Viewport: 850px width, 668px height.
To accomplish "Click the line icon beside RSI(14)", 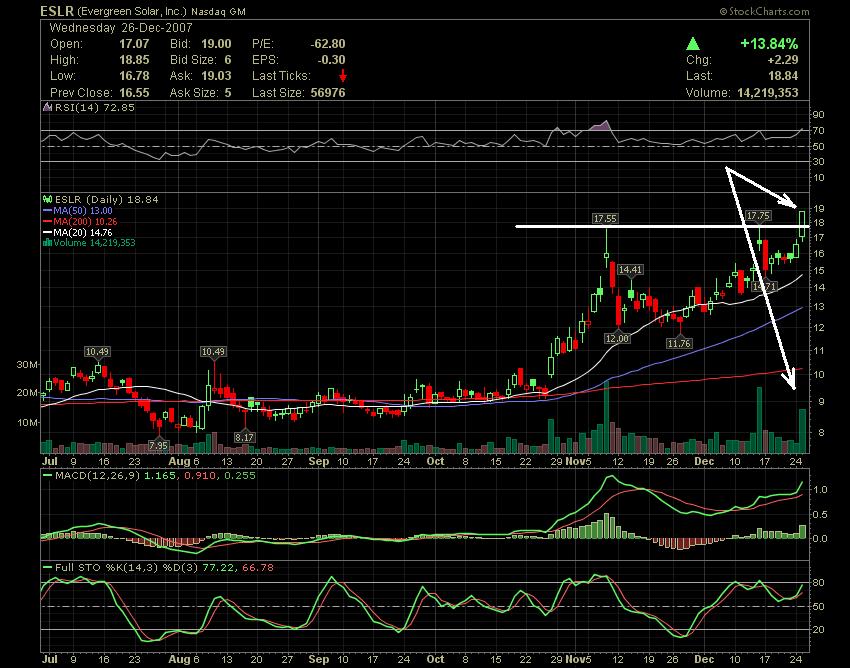I will [x=48, y=107].
